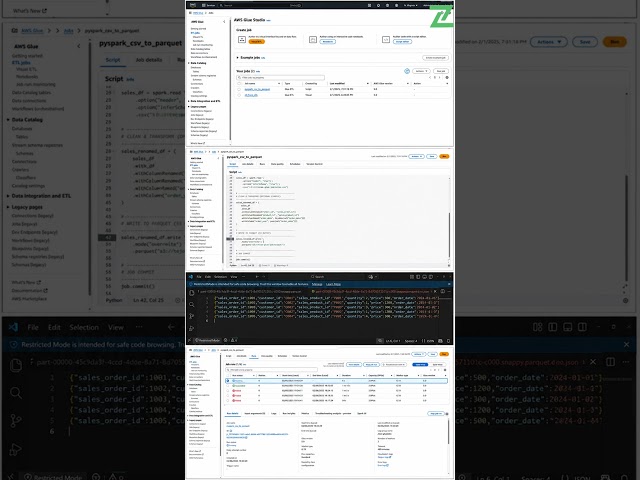This screenshot has width=640, height=480.
Task: Refresh the Your jobs list
Action: coord(407,71)
